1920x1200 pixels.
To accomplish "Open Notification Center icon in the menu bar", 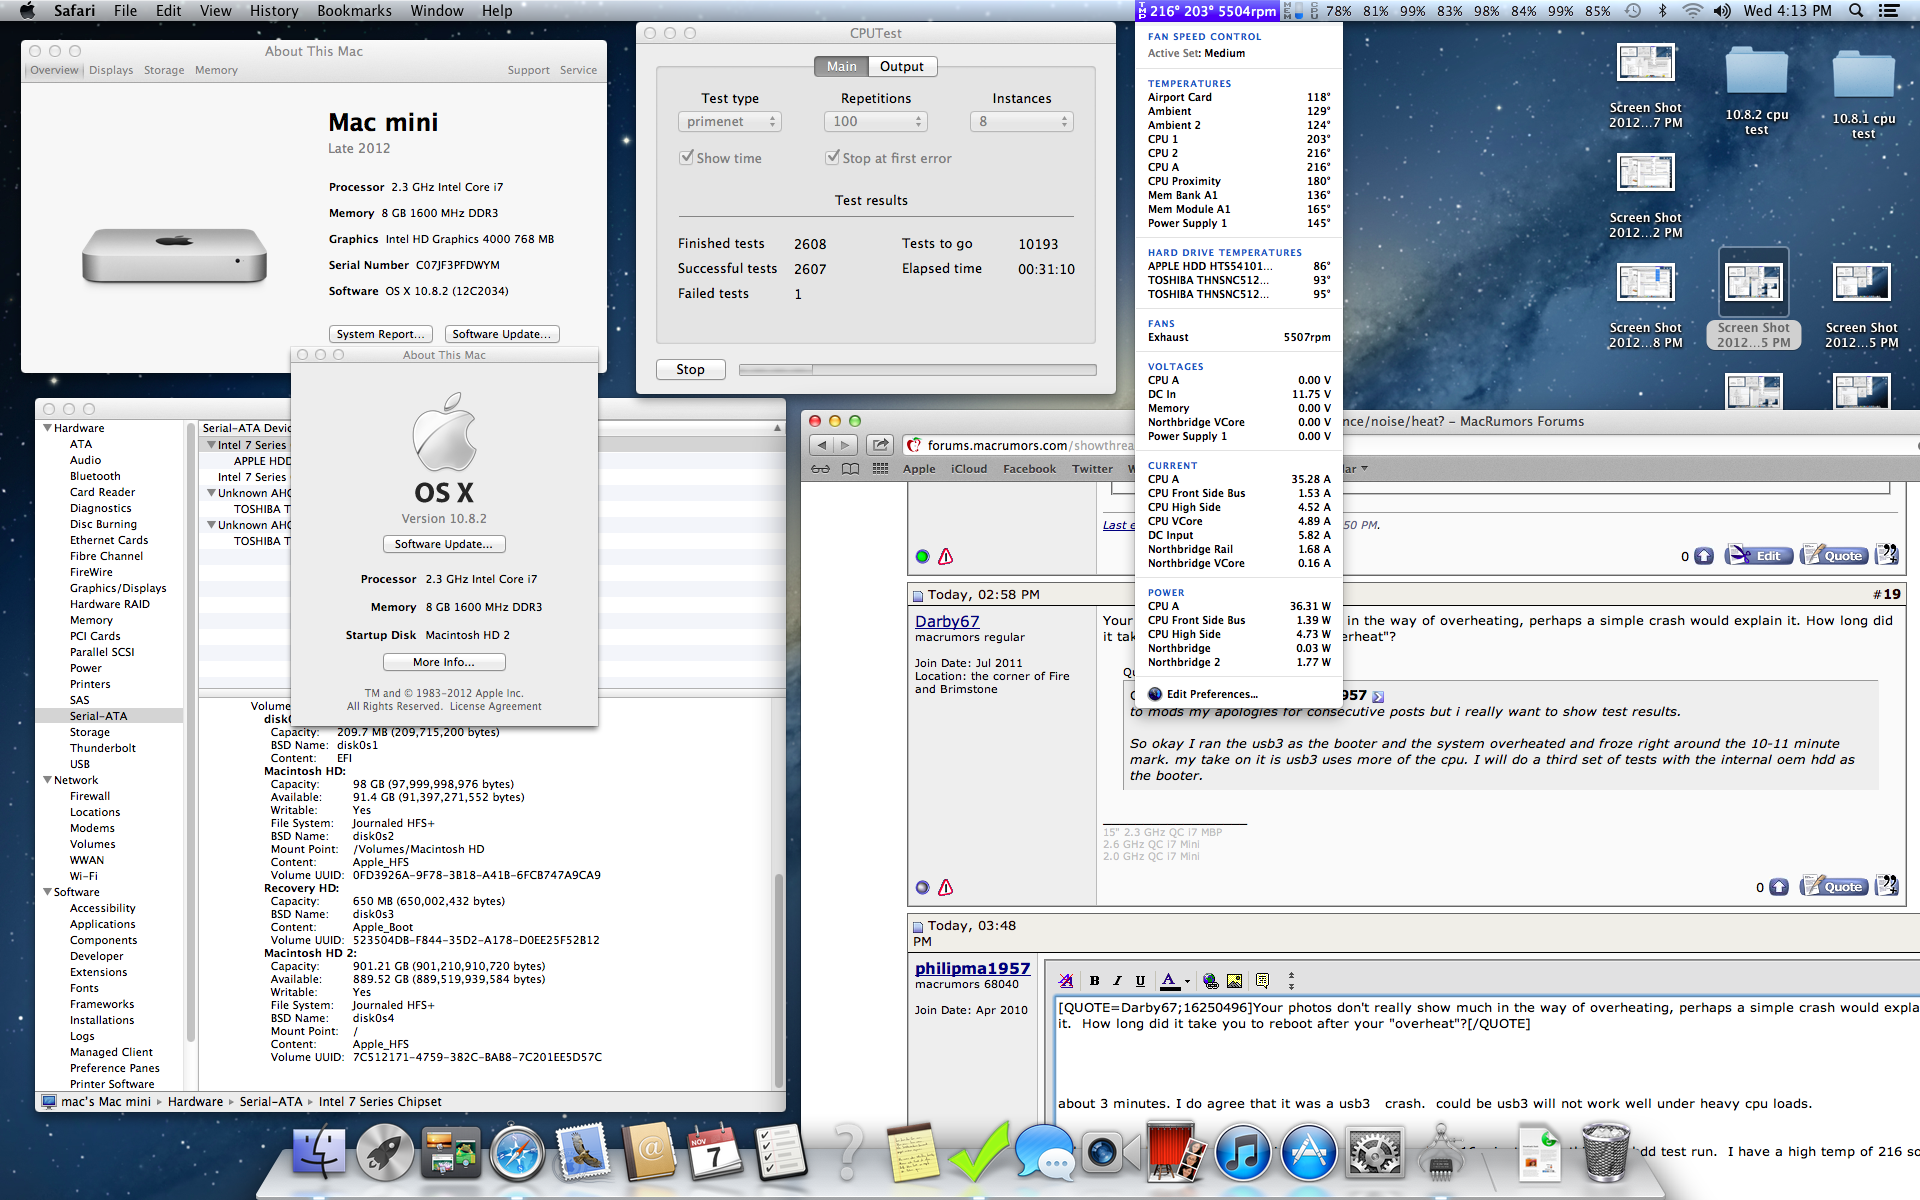I will pos(1889,11).
